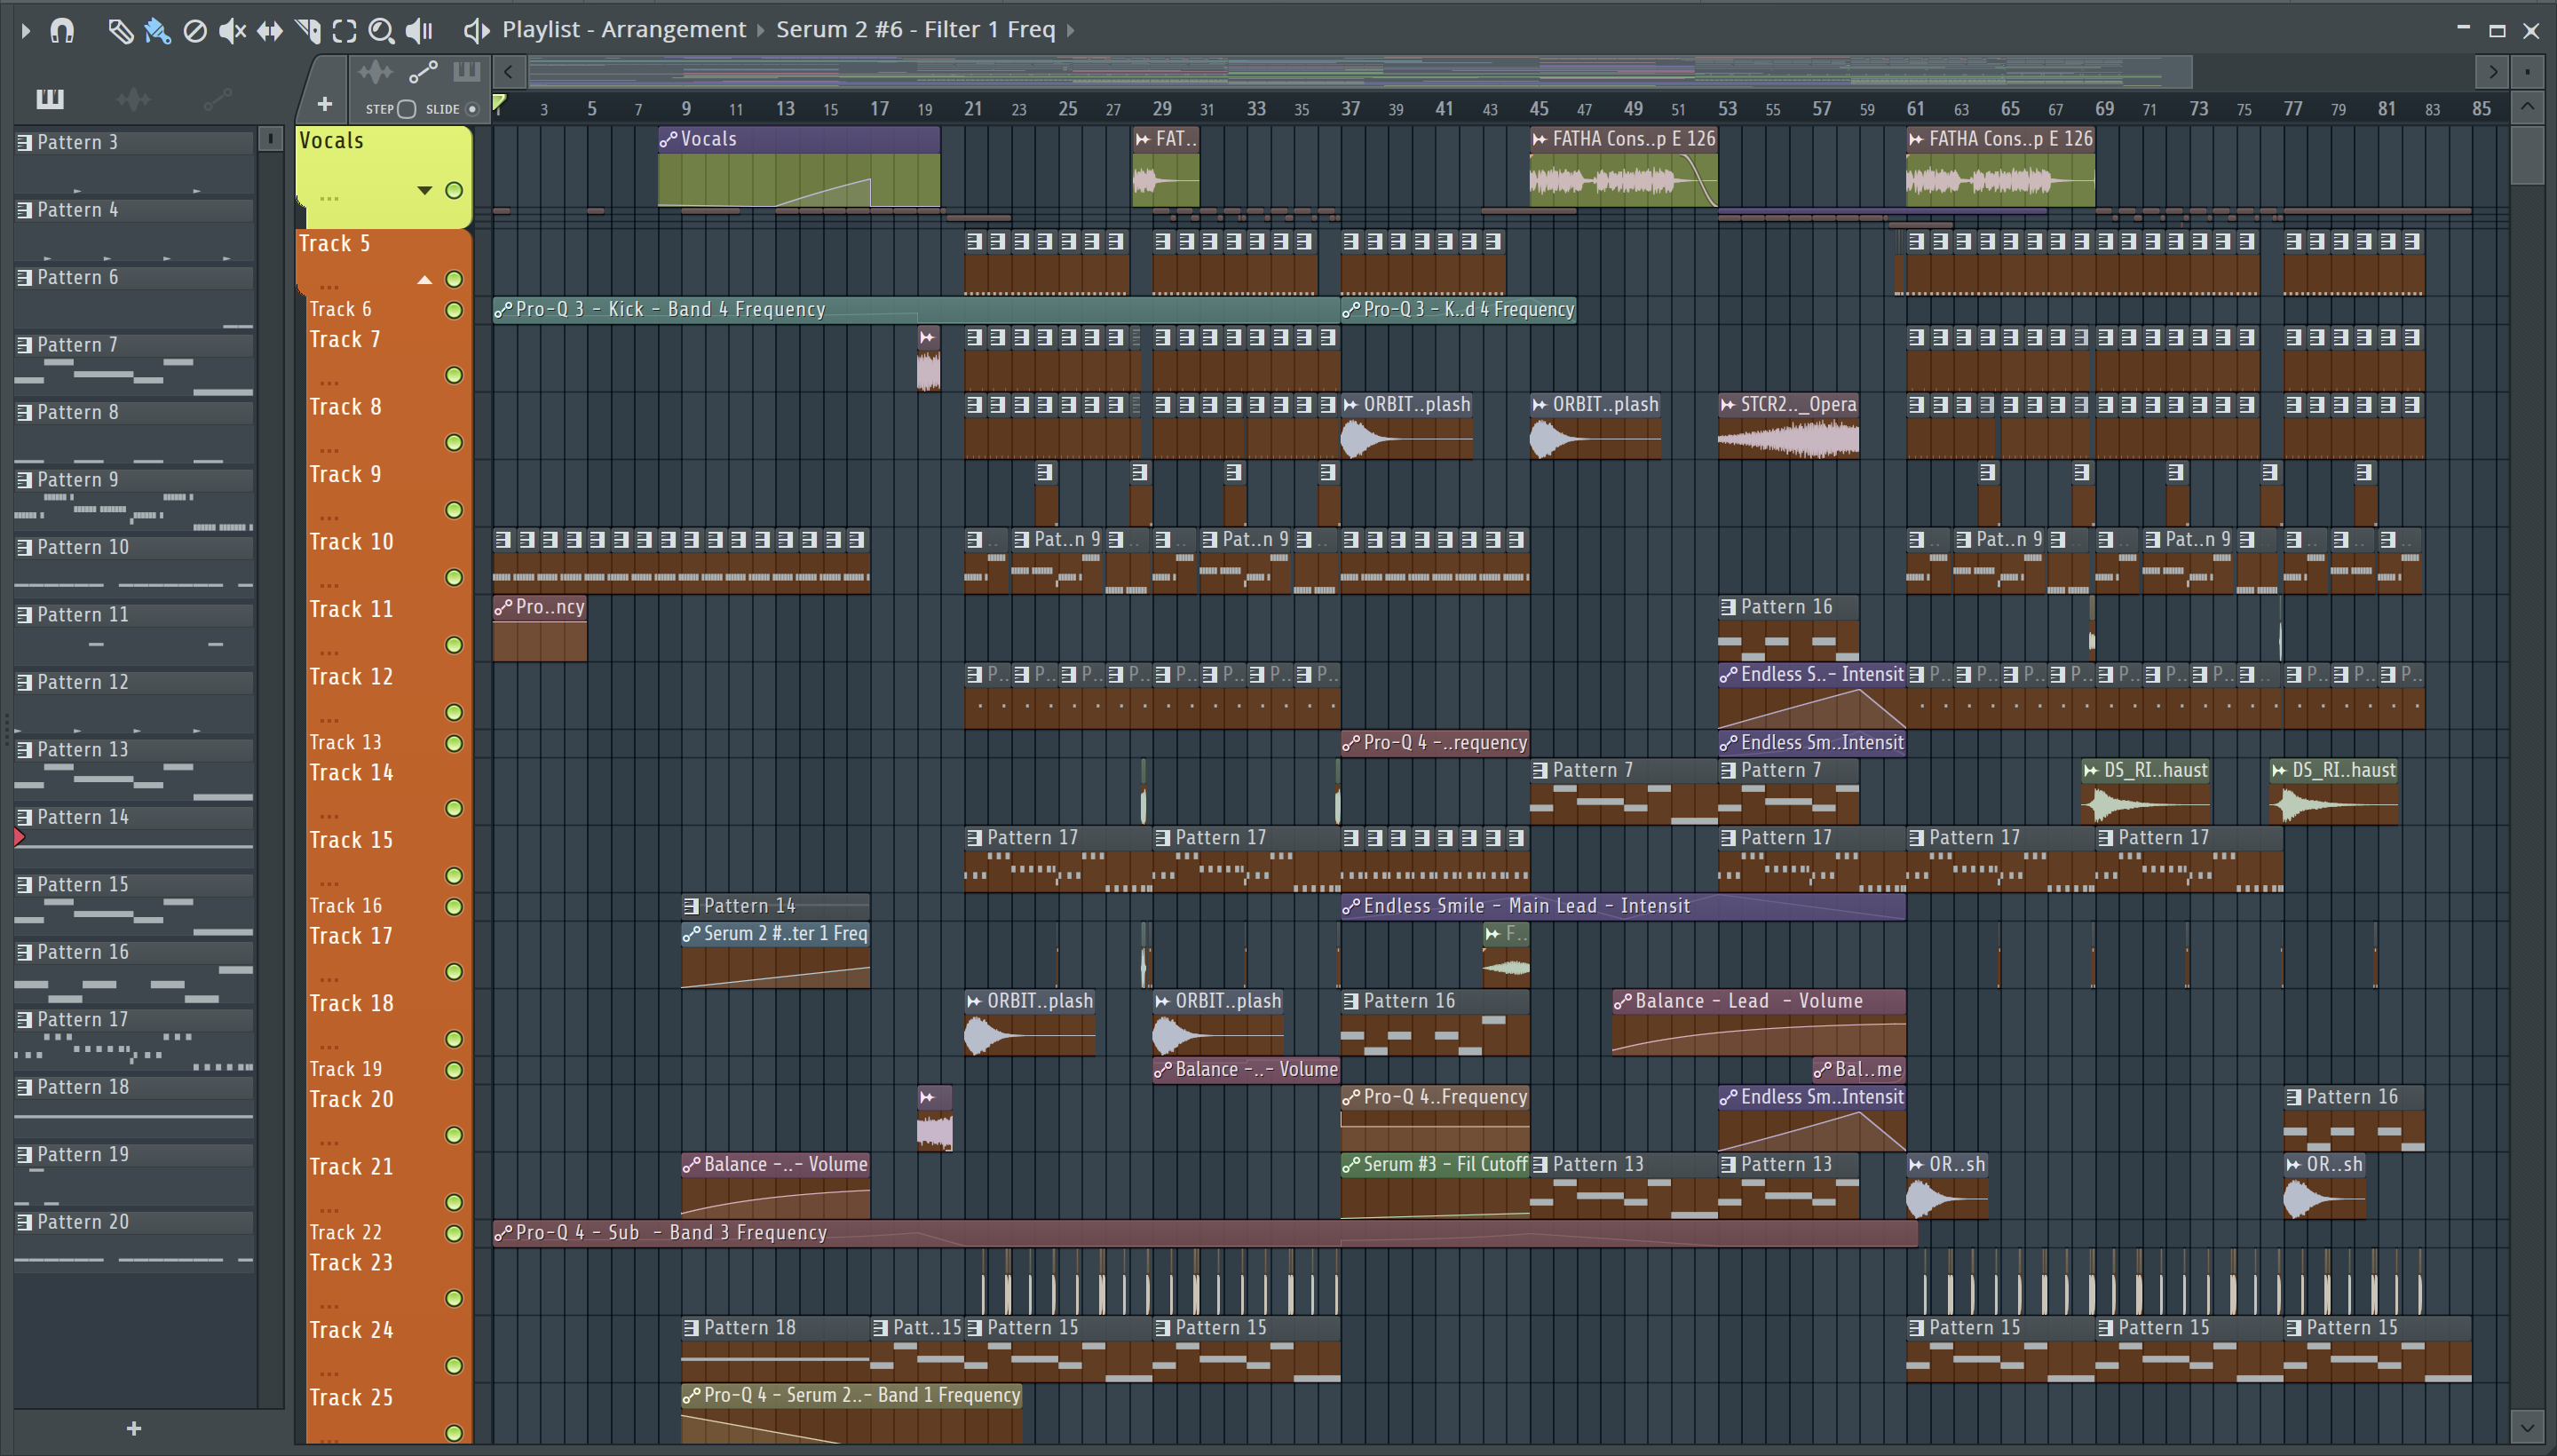
Task: Select the Playback tool
Action: click(419, 31)
